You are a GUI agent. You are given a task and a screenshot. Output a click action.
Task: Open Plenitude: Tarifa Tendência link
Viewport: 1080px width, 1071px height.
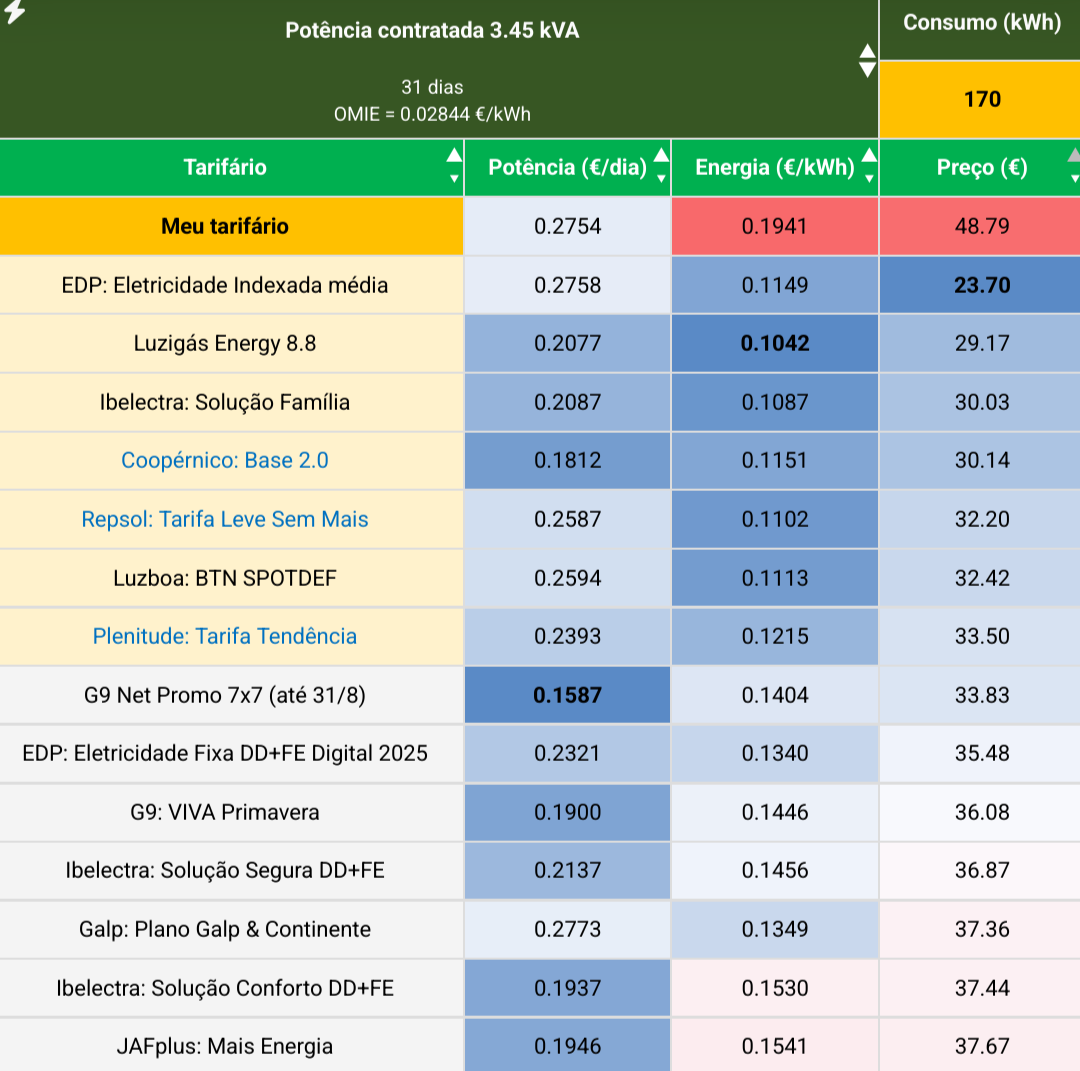225,636
